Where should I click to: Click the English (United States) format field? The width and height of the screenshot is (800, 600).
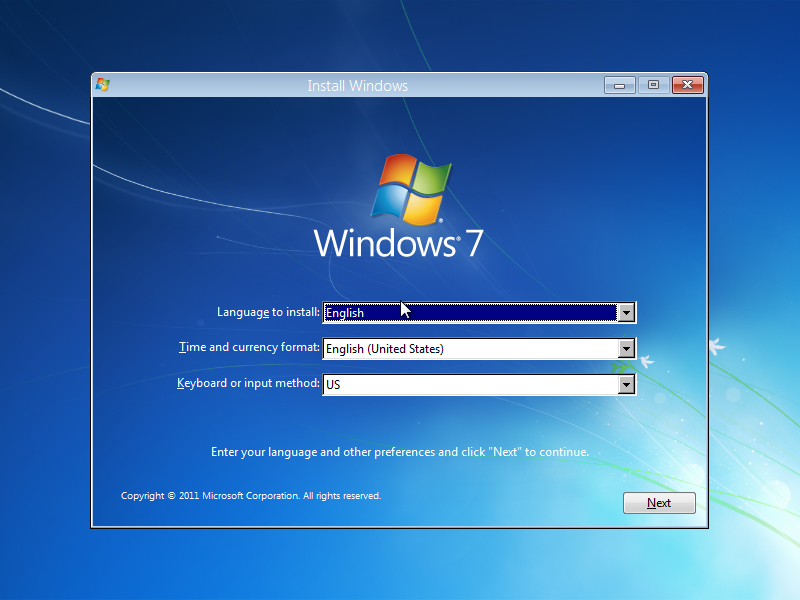point(470,349)
